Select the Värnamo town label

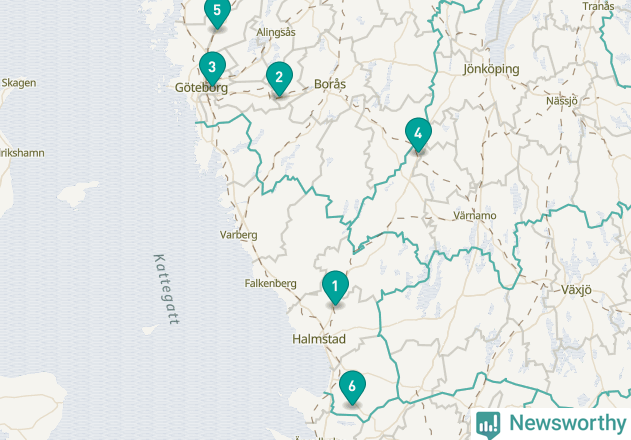pos(475,216)
